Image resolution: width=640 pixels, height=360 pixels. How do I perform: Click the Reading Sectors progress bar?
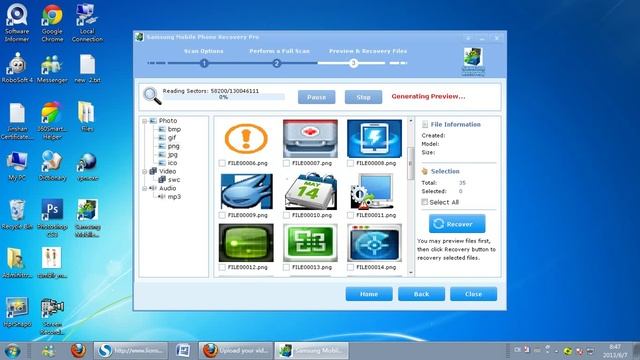coord(223,97)
